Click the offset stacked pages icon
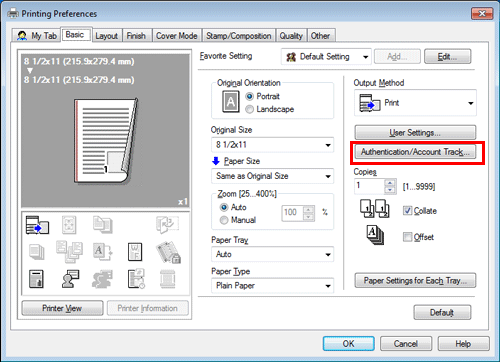 (375, 235)
